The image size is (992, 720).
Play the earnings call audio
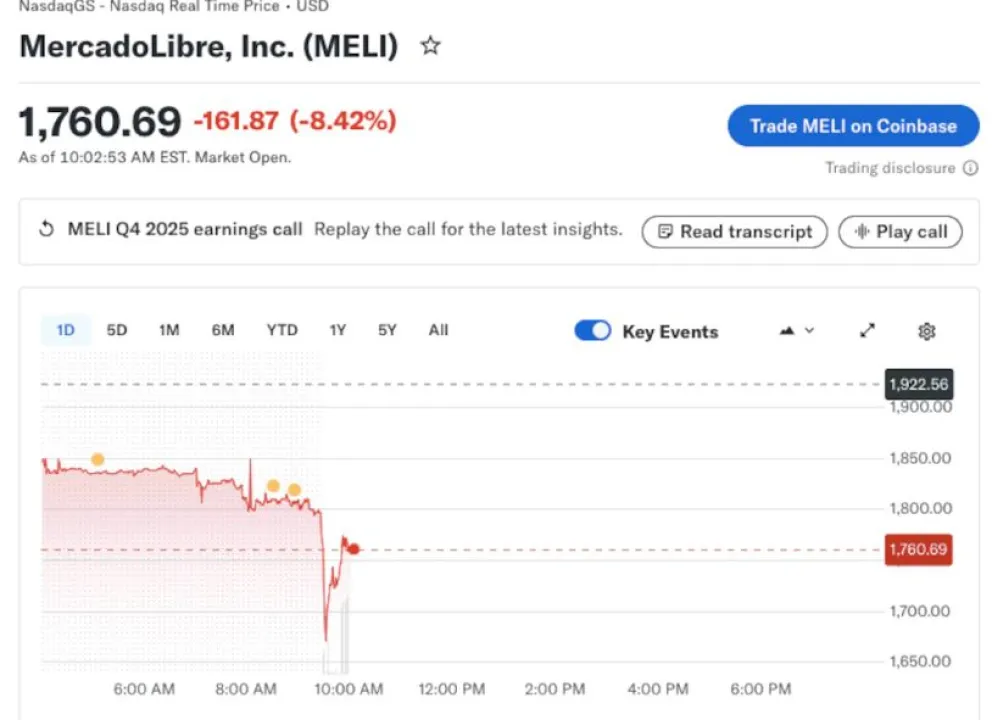pyautogui.click(x=900, y=231)
